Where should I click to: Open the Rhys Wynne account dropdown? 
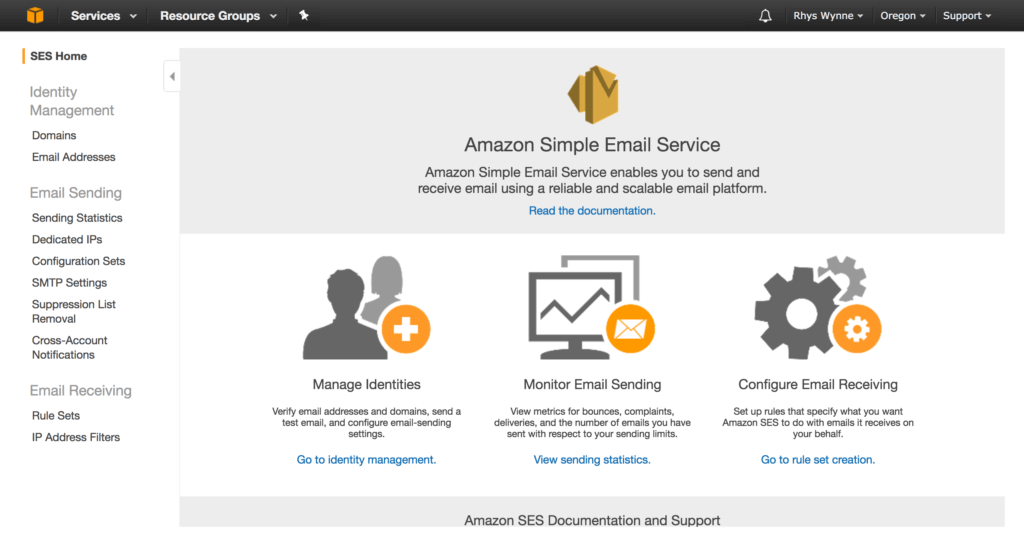click(x=828, y=16)
